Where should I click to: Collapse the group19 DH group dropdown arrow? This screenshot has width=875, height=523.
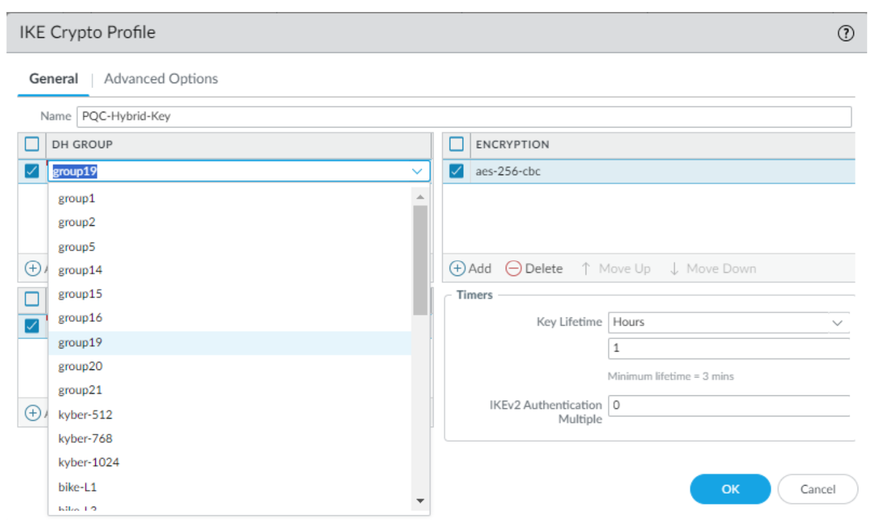pos(417,171)
